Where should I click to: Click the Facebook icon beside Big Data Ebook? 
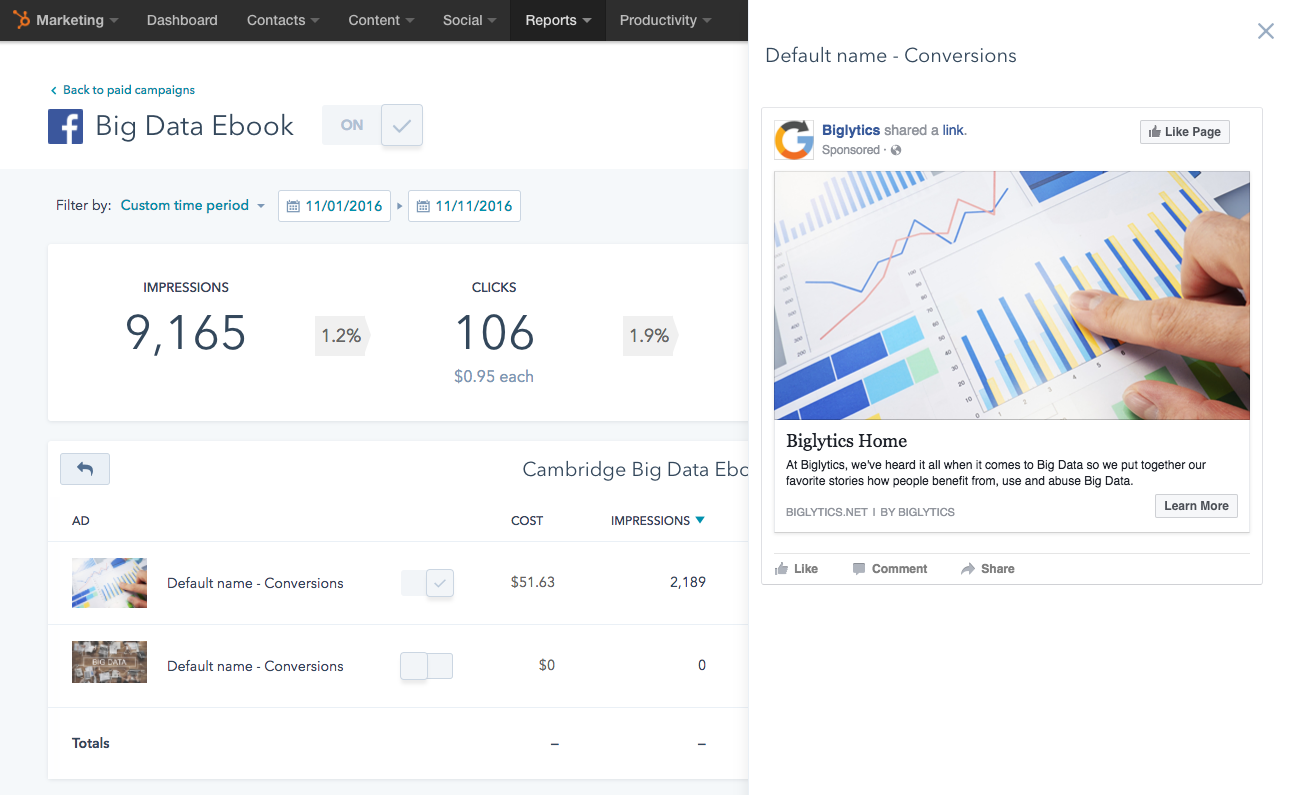click(x=65, y=127)
